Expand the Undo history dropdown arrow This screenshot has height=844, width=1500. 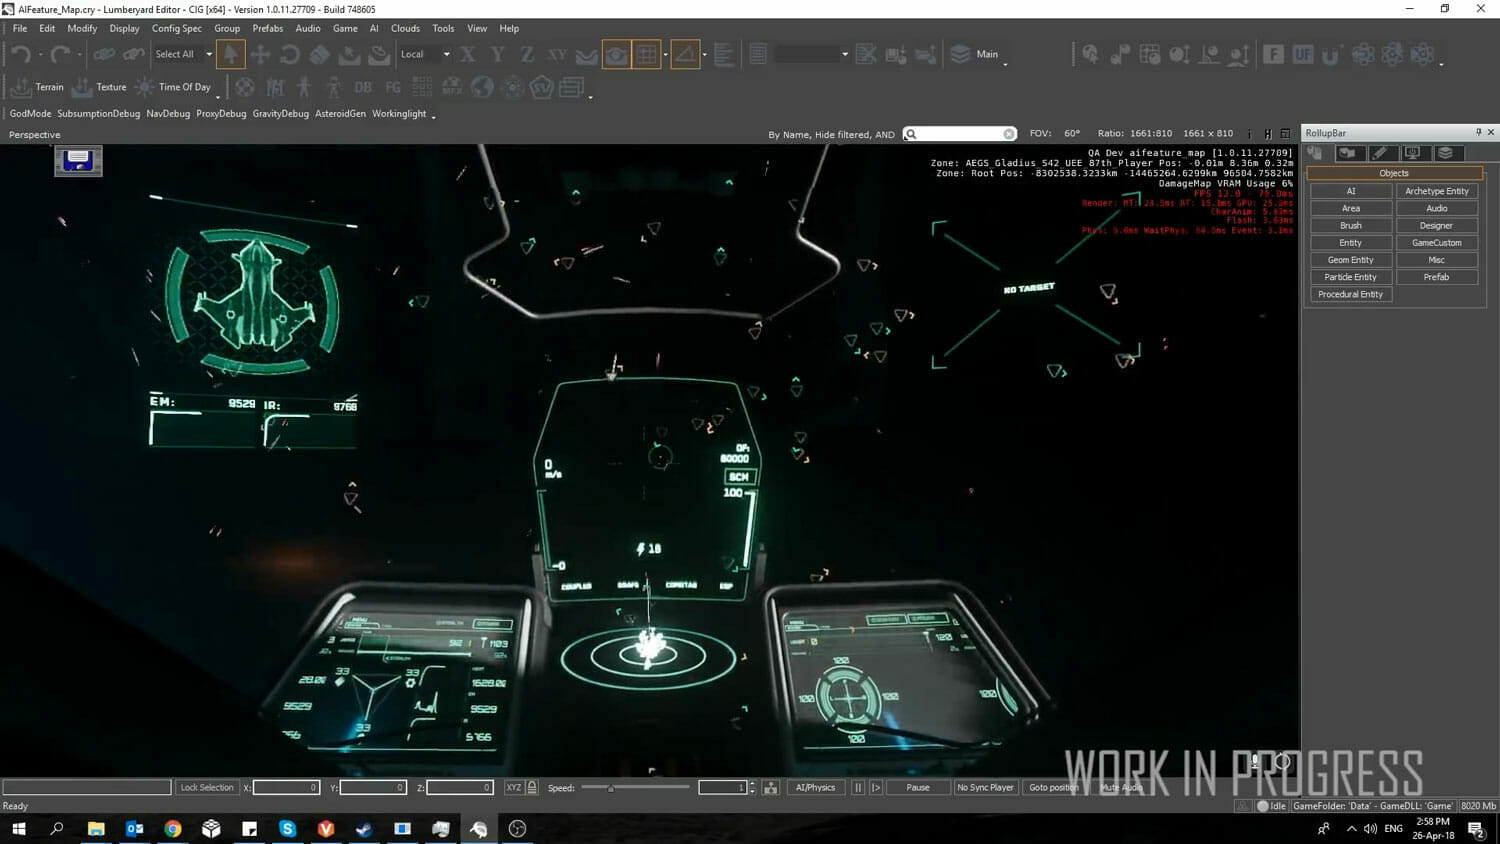coord(40,55)
